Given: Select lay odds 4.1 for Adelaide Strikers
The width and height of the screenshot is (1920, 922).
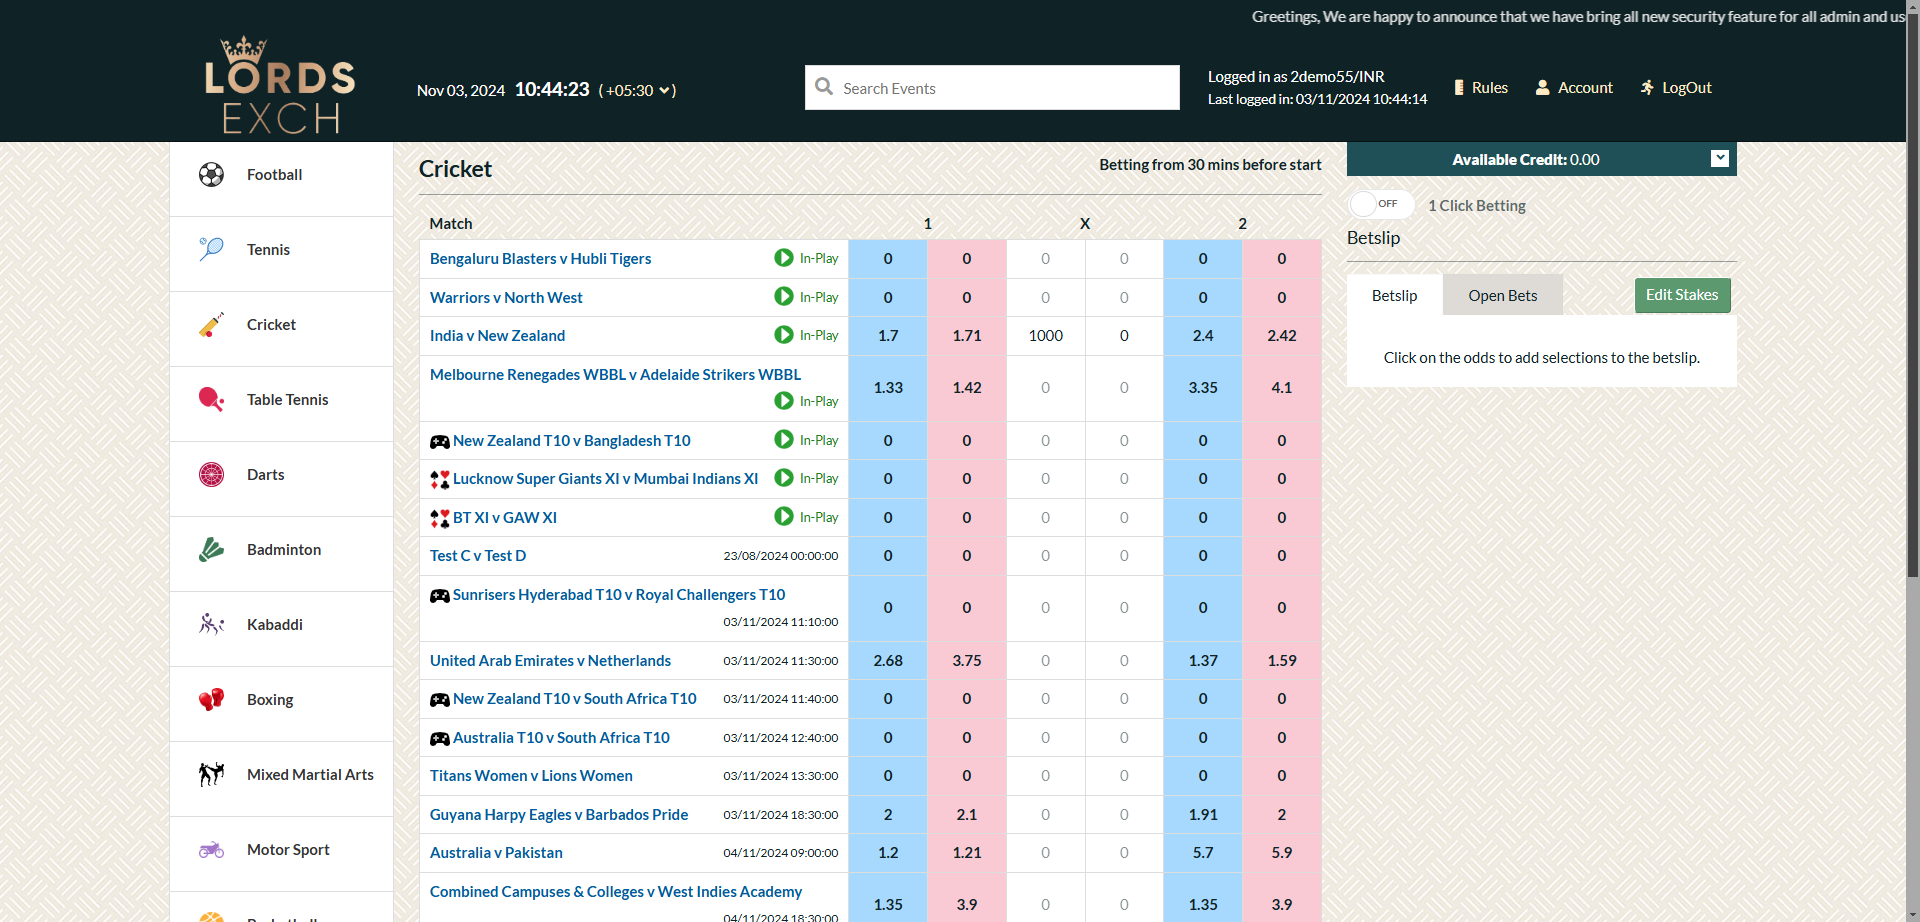Looking at the screenshot, I should click(1282, 388).
